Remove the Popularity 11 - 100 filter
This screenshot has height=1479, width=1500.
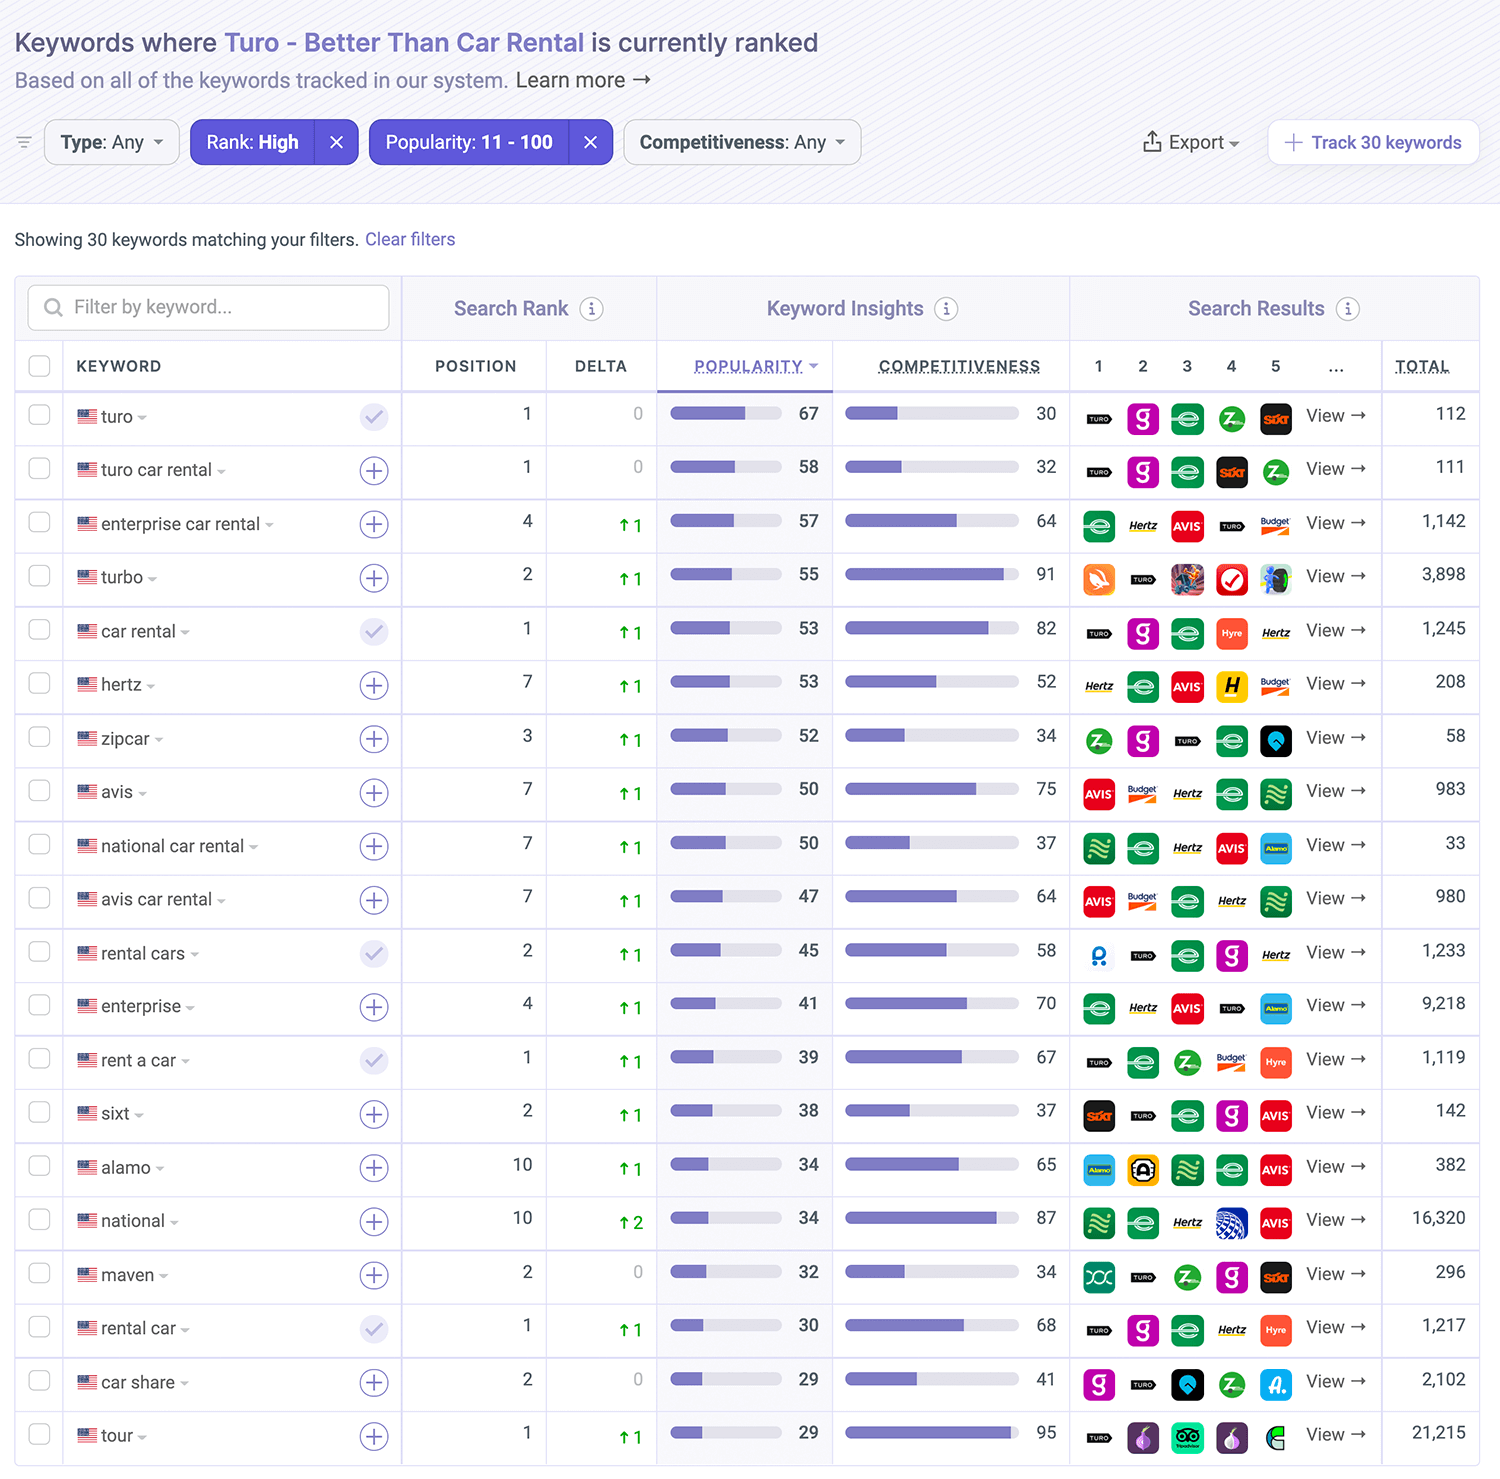point(590,142)
